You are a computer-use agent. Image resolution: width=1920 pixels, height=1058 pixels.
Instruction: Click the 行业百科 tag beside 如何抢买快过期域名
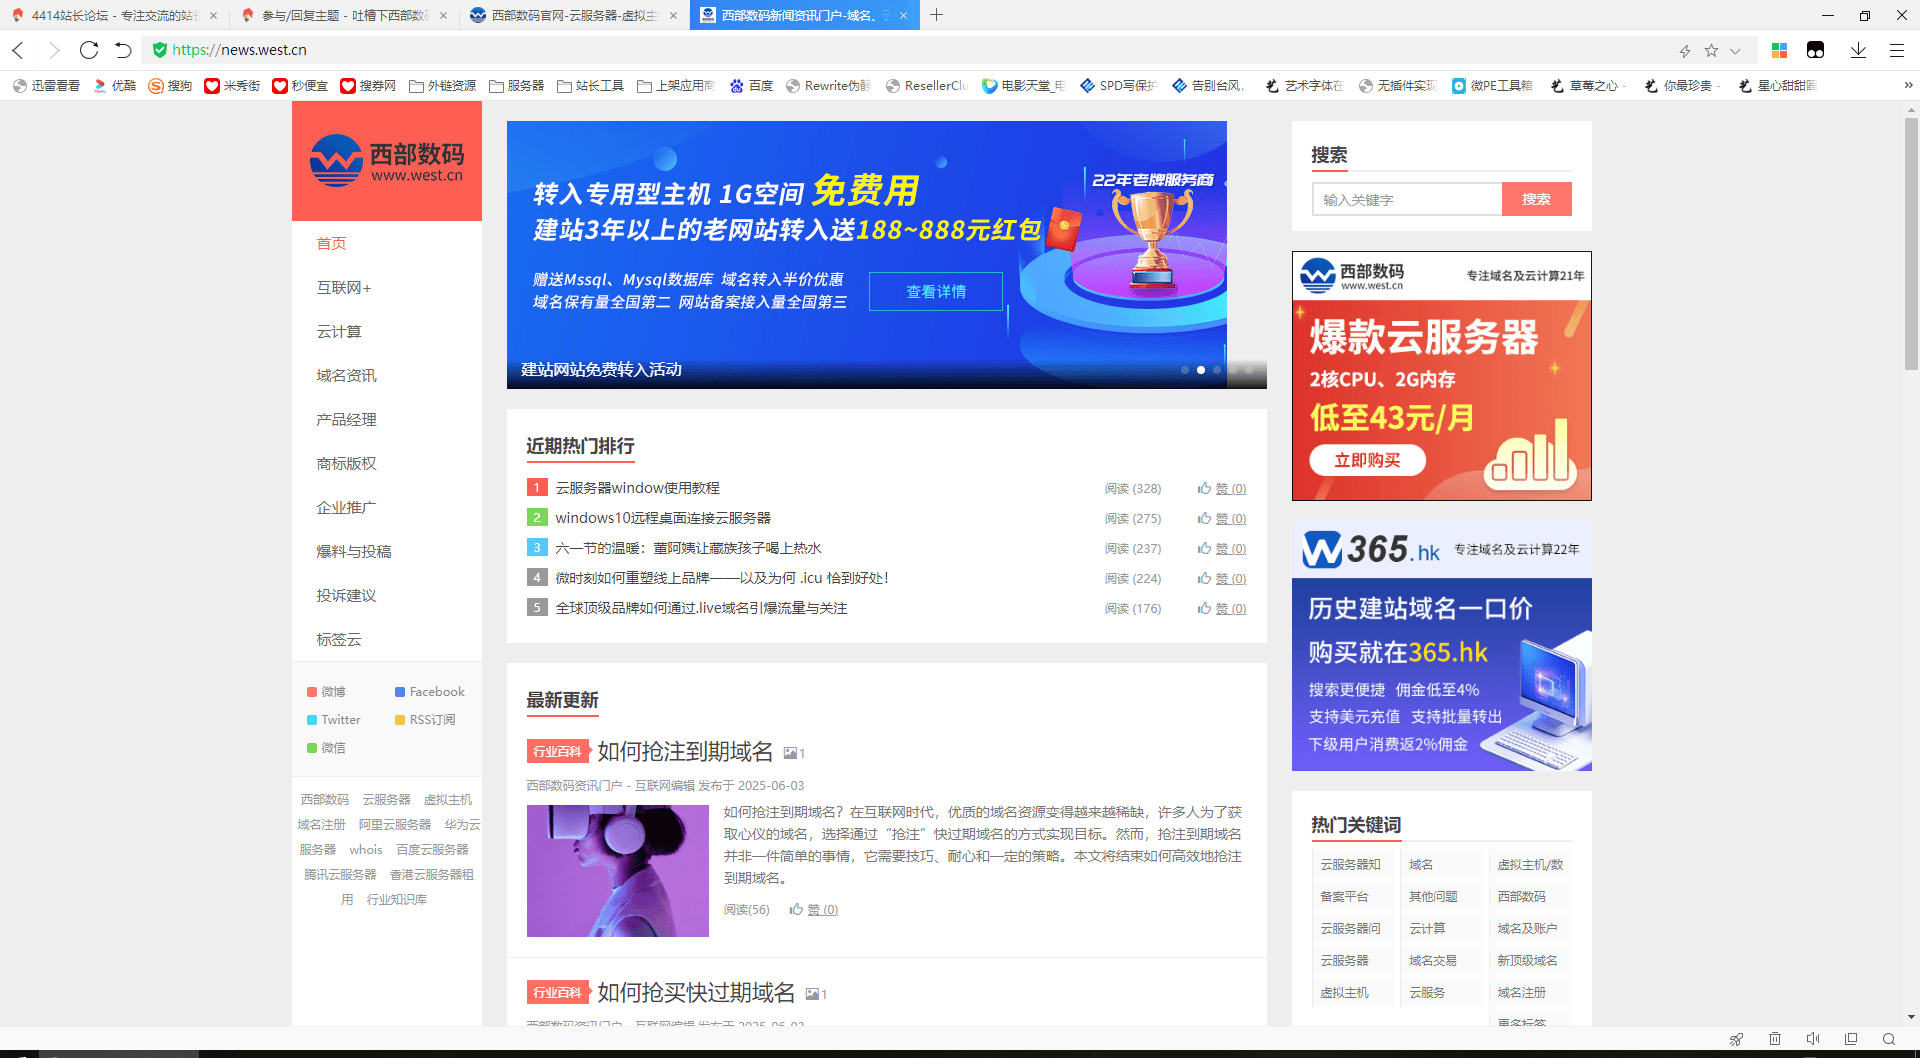(x=558, y=992)
